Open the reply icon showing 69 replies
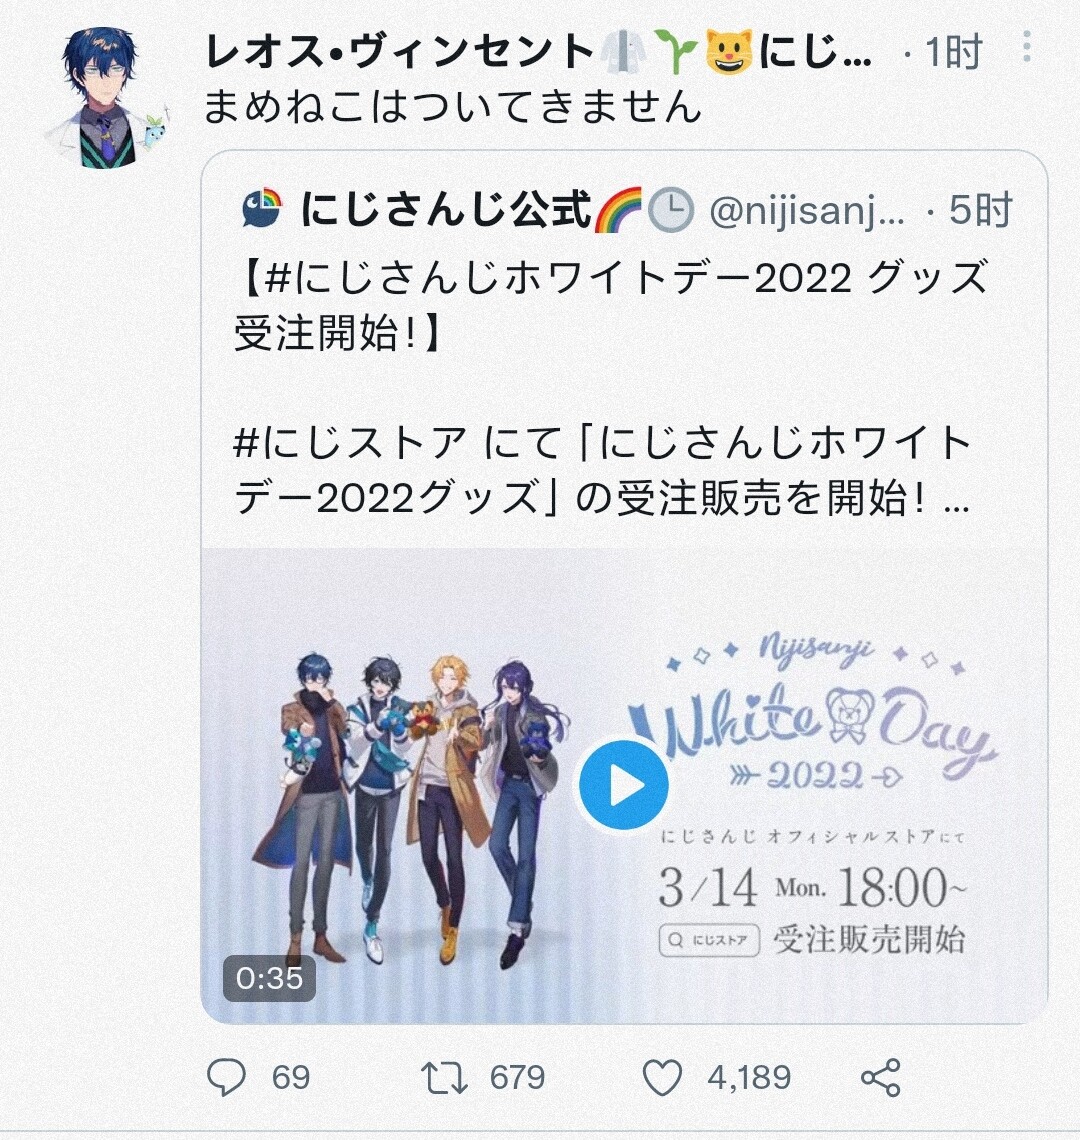 click(x=226, y=1077)
